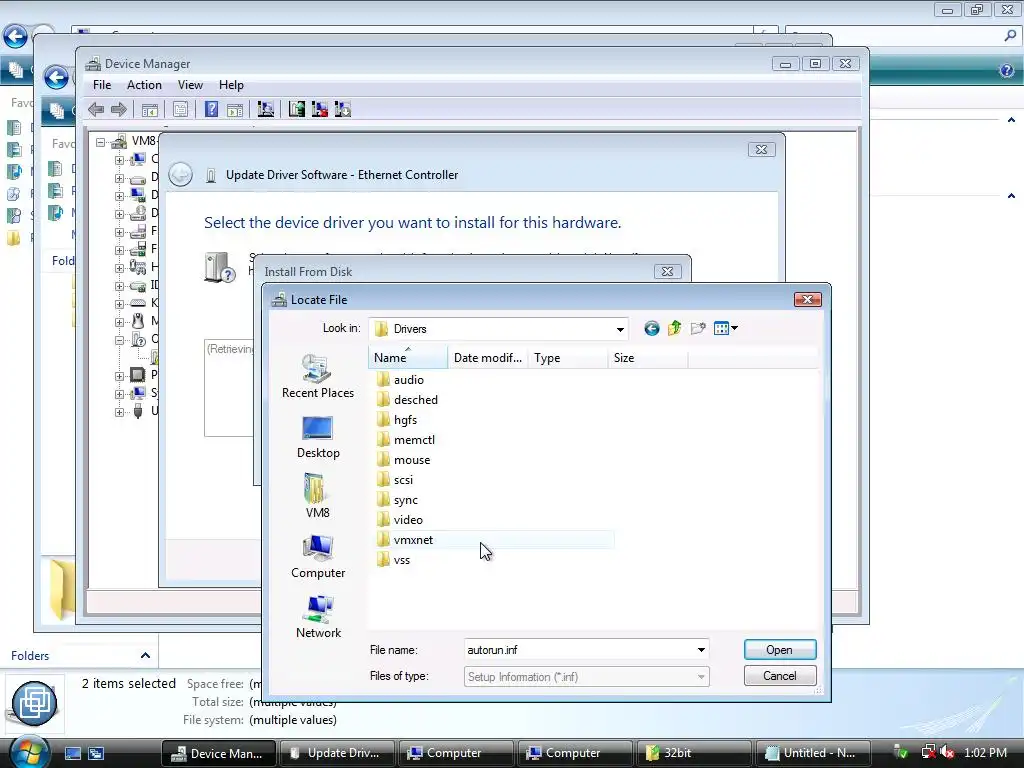Close the Locate File dialog
The height and width of the screenshot is (768, 1024).
click(x=808, y=299)
